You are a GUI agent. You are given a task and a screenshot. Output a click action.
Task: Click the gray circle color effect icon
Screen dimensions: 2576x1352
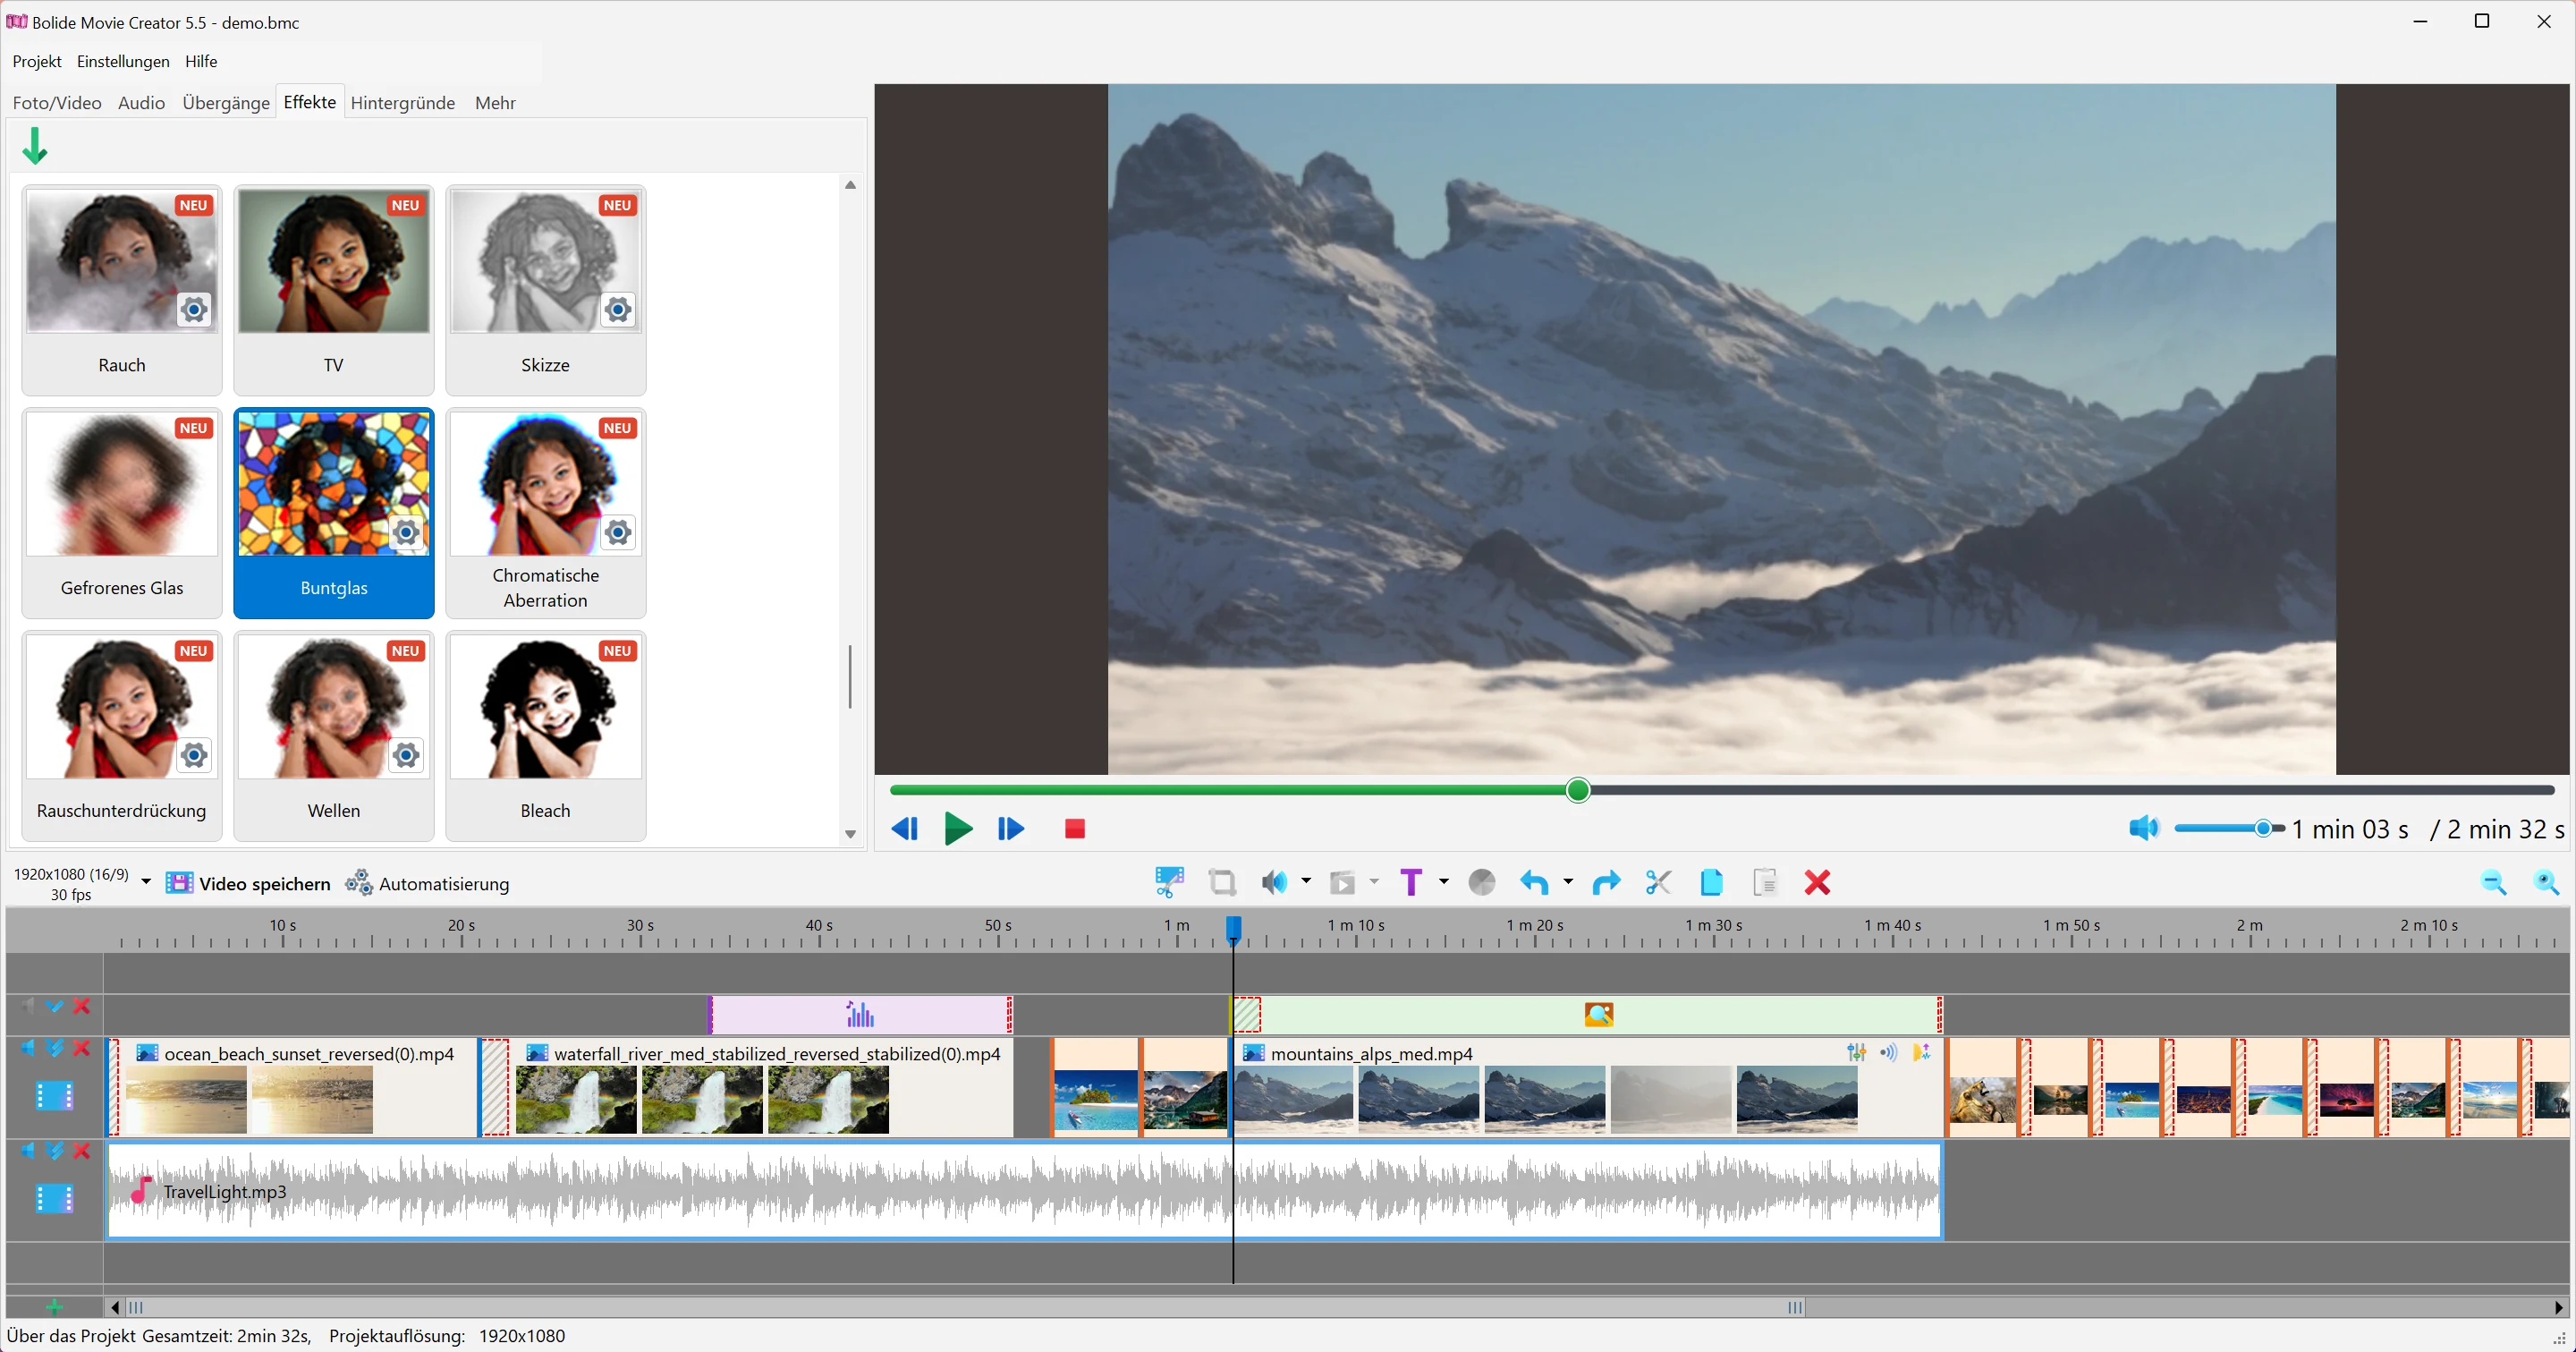click(1482, 882)
